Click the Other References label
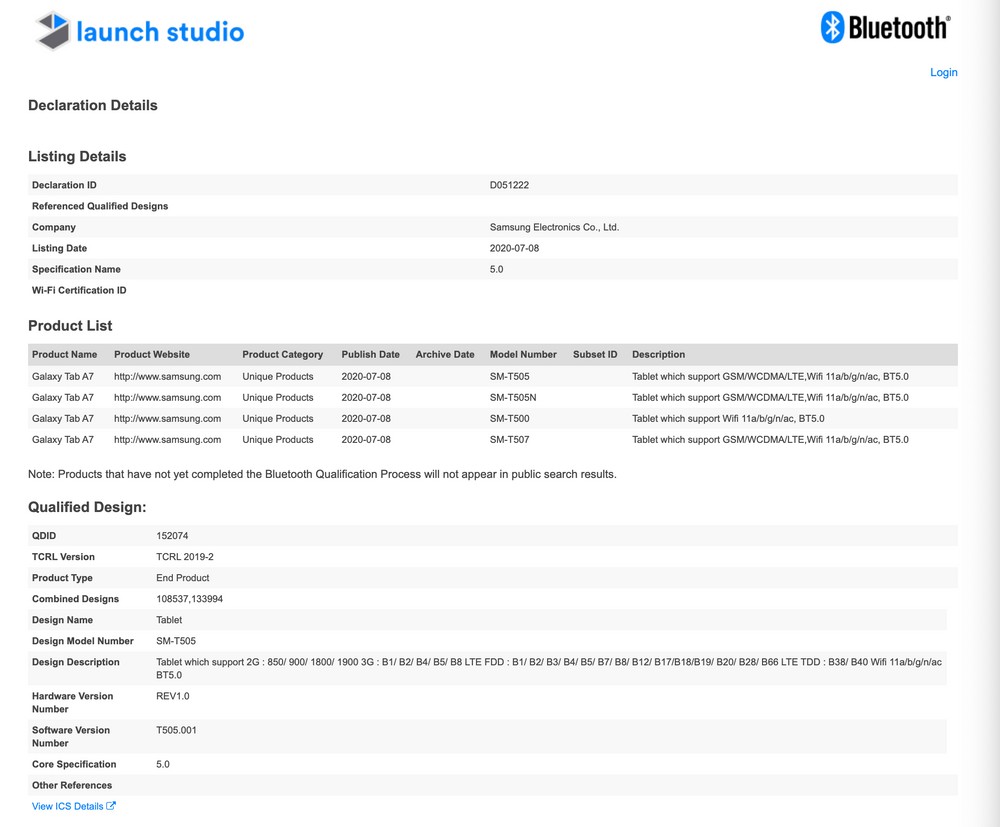This screenshot has height=827, width=1000. point(72,785)
